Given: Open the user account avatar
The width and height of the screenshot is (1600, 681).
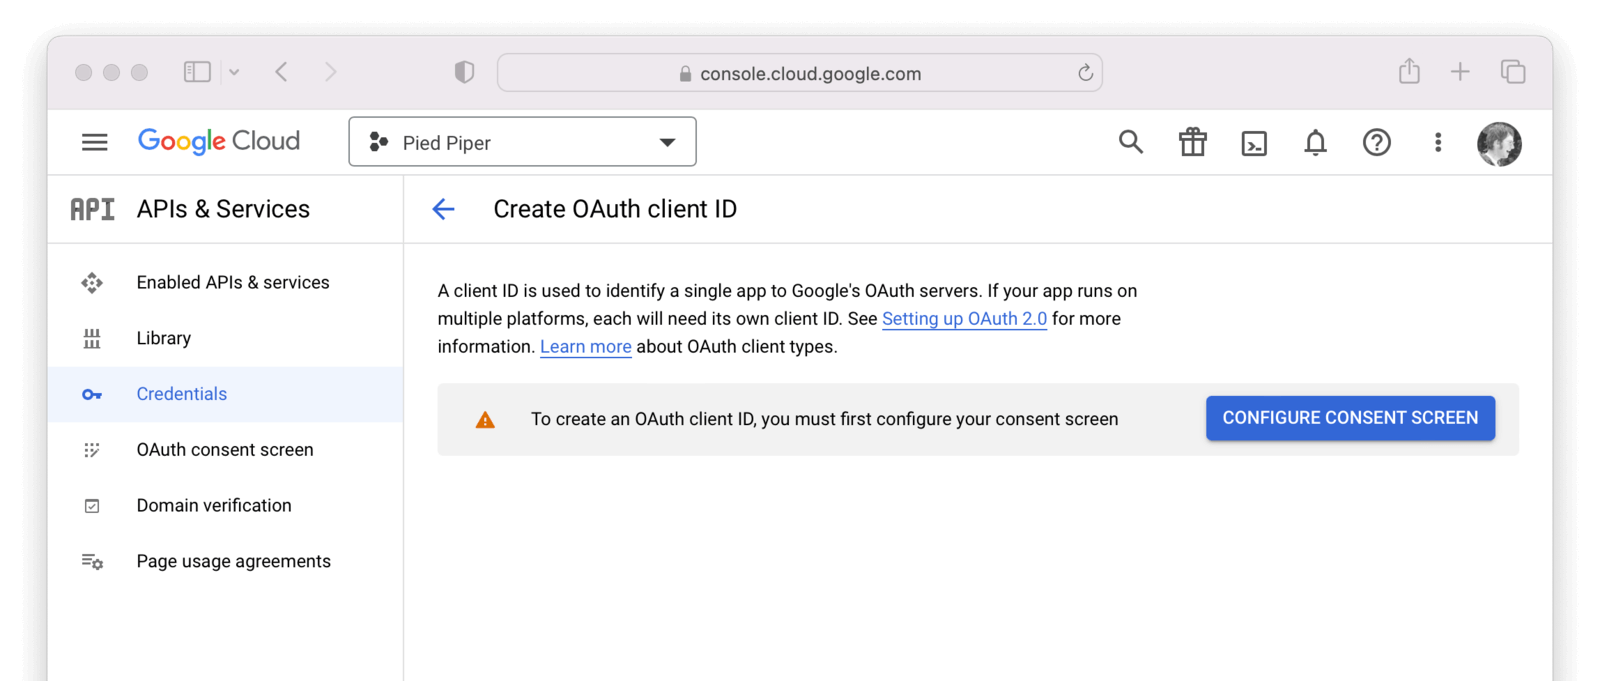Looking at the screenshot, I should click(1499, 144).
